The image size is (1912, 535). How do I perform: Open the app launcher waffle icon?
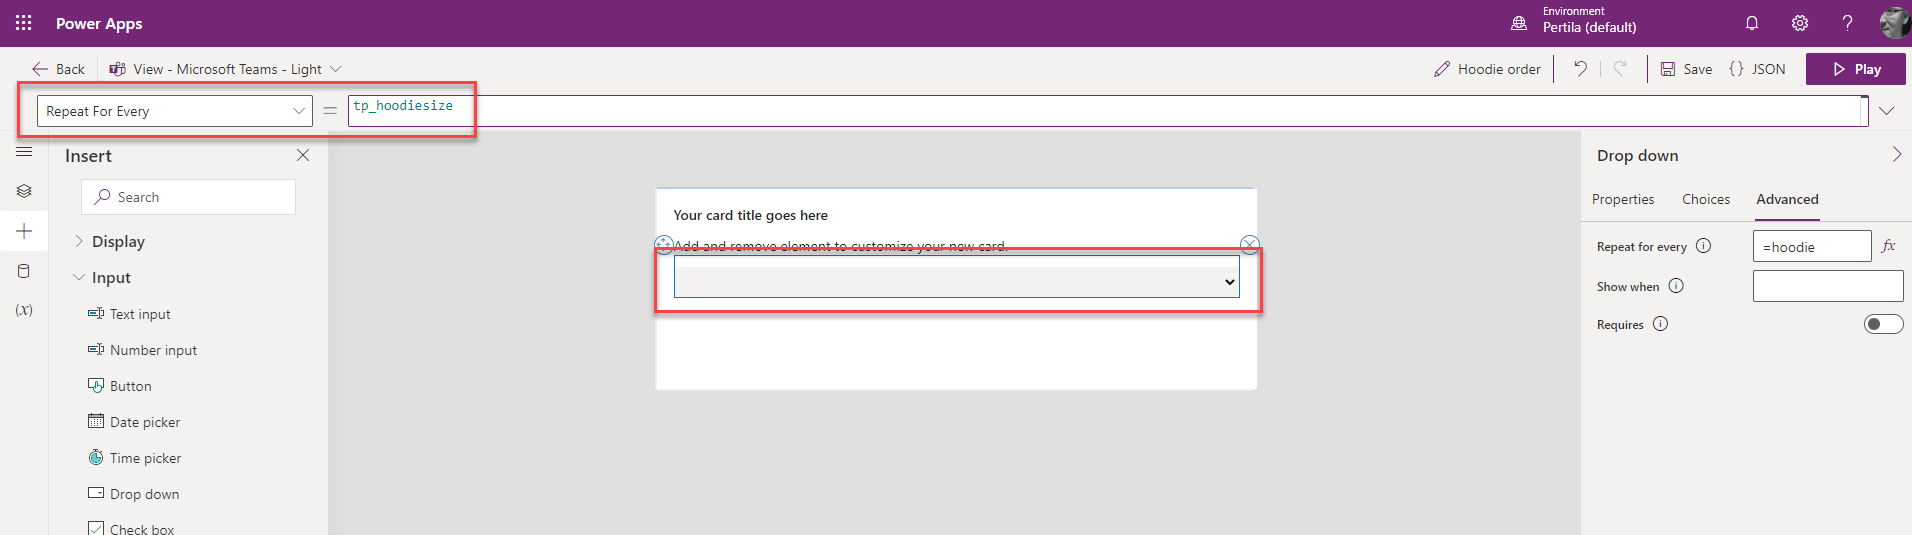tap(24, 23)
